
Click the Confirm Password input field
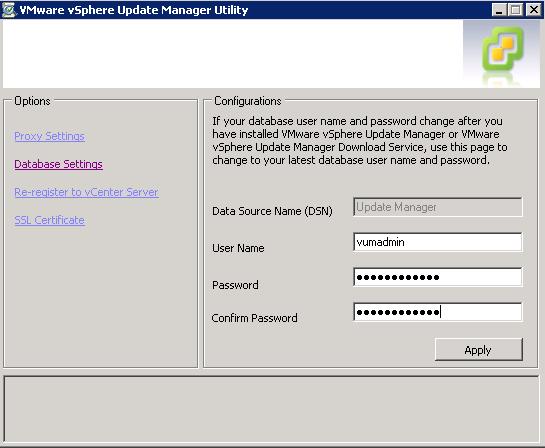point(438,312)
